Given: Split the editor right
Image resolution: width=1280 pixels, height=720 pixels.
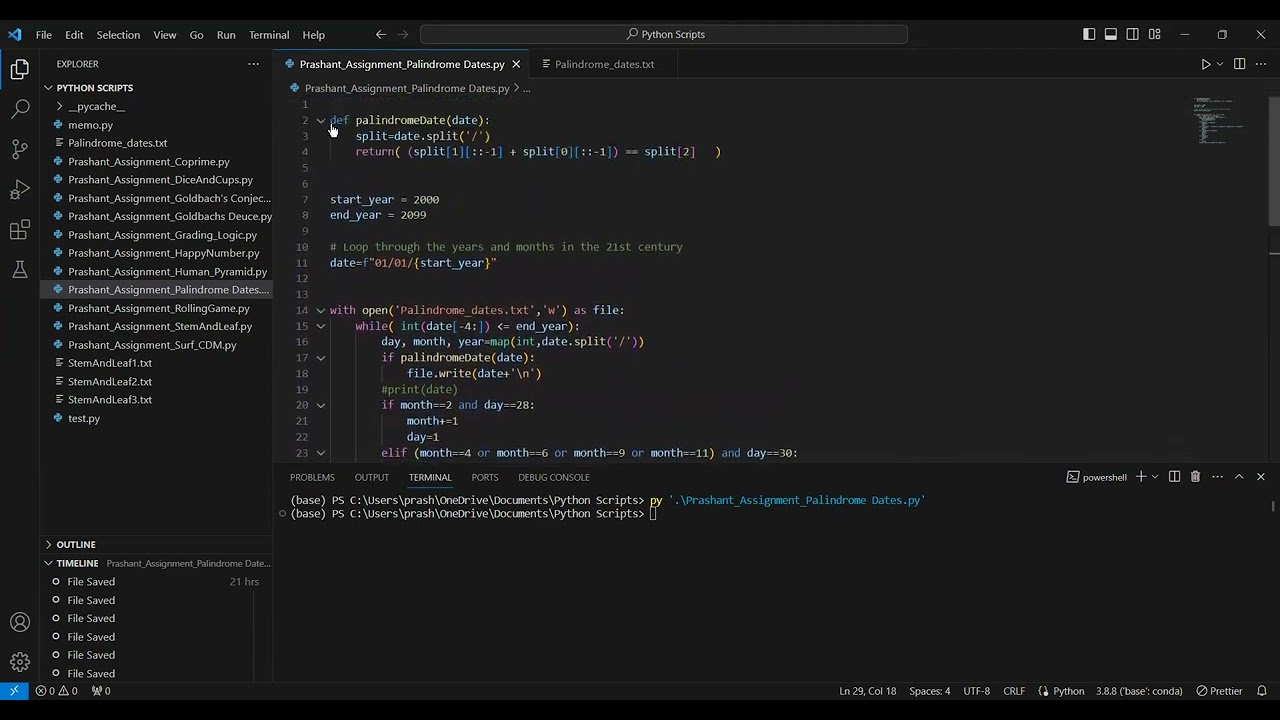Looking at the screenshot, I should pos(1239,64).
